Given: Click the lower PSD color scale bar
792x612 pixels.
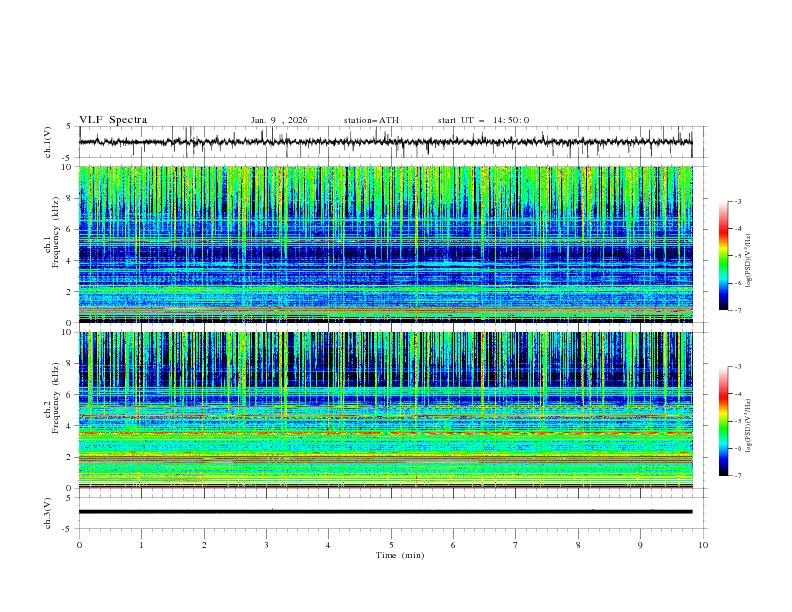Looking at the screenshot, I should [723, 421].
